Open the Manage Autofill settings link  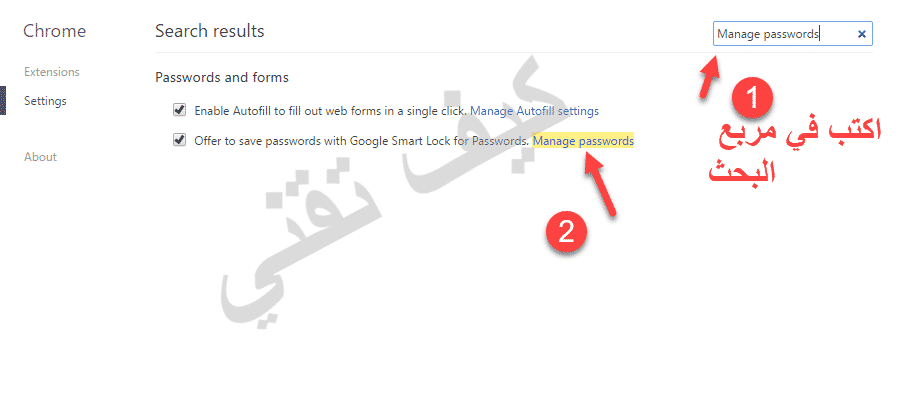[534, 110]
